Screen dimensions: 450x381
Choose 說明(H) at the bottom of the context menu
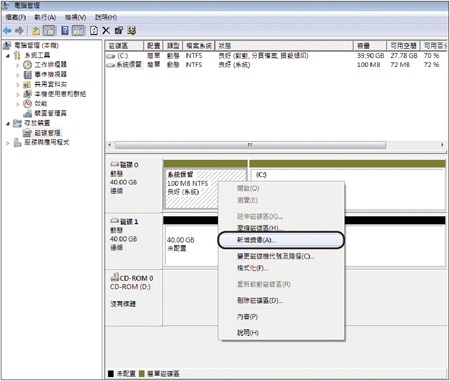281,333
